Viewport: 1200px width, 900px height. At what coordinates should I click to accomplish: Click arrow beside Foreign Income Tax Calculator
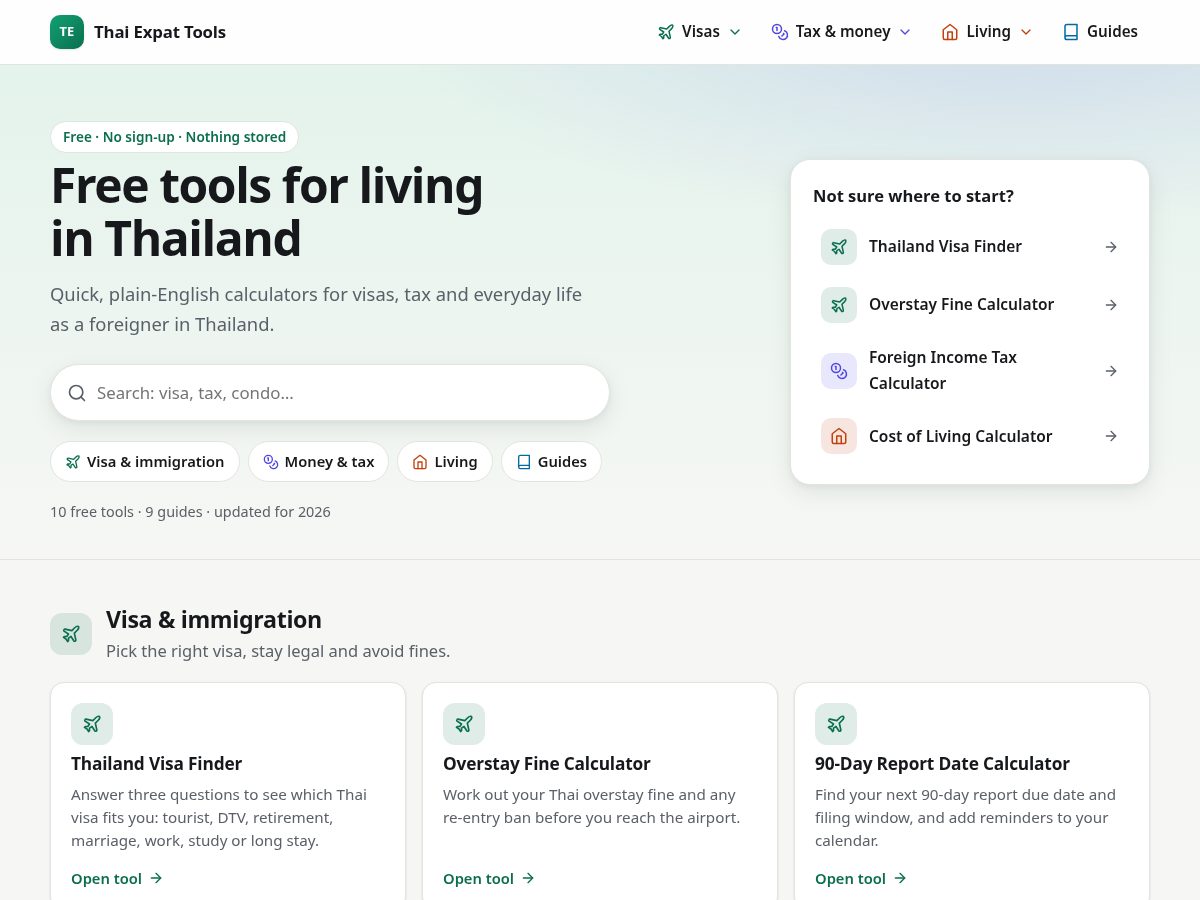pos(1111,371)
